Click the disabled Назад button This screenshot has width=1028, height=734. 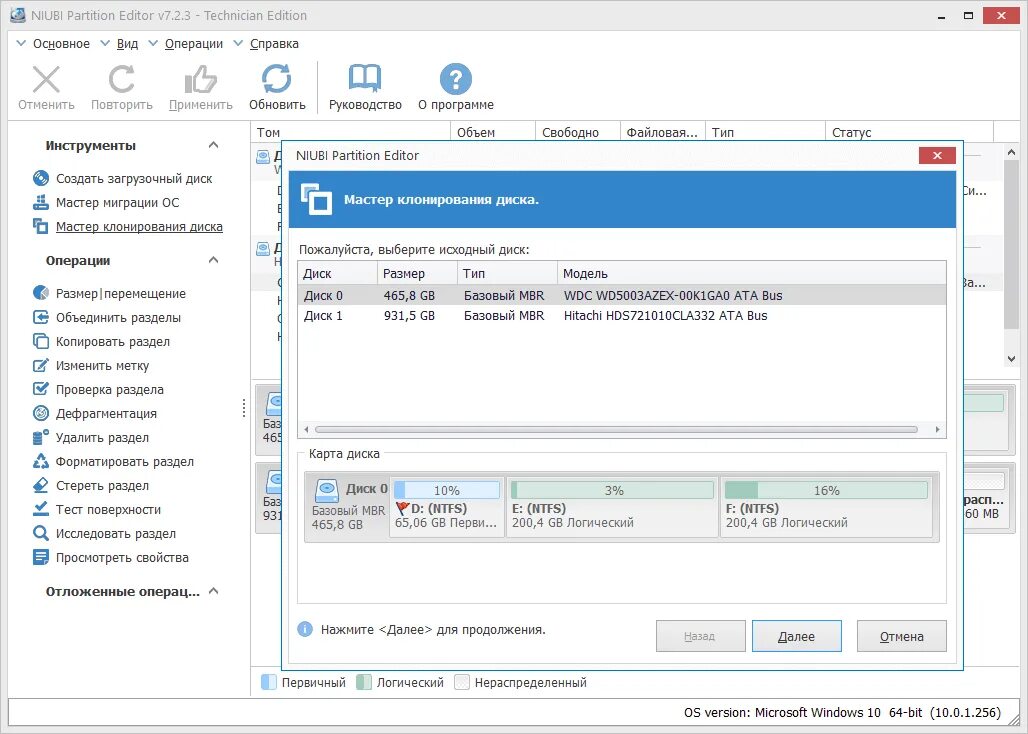(700, 636)
